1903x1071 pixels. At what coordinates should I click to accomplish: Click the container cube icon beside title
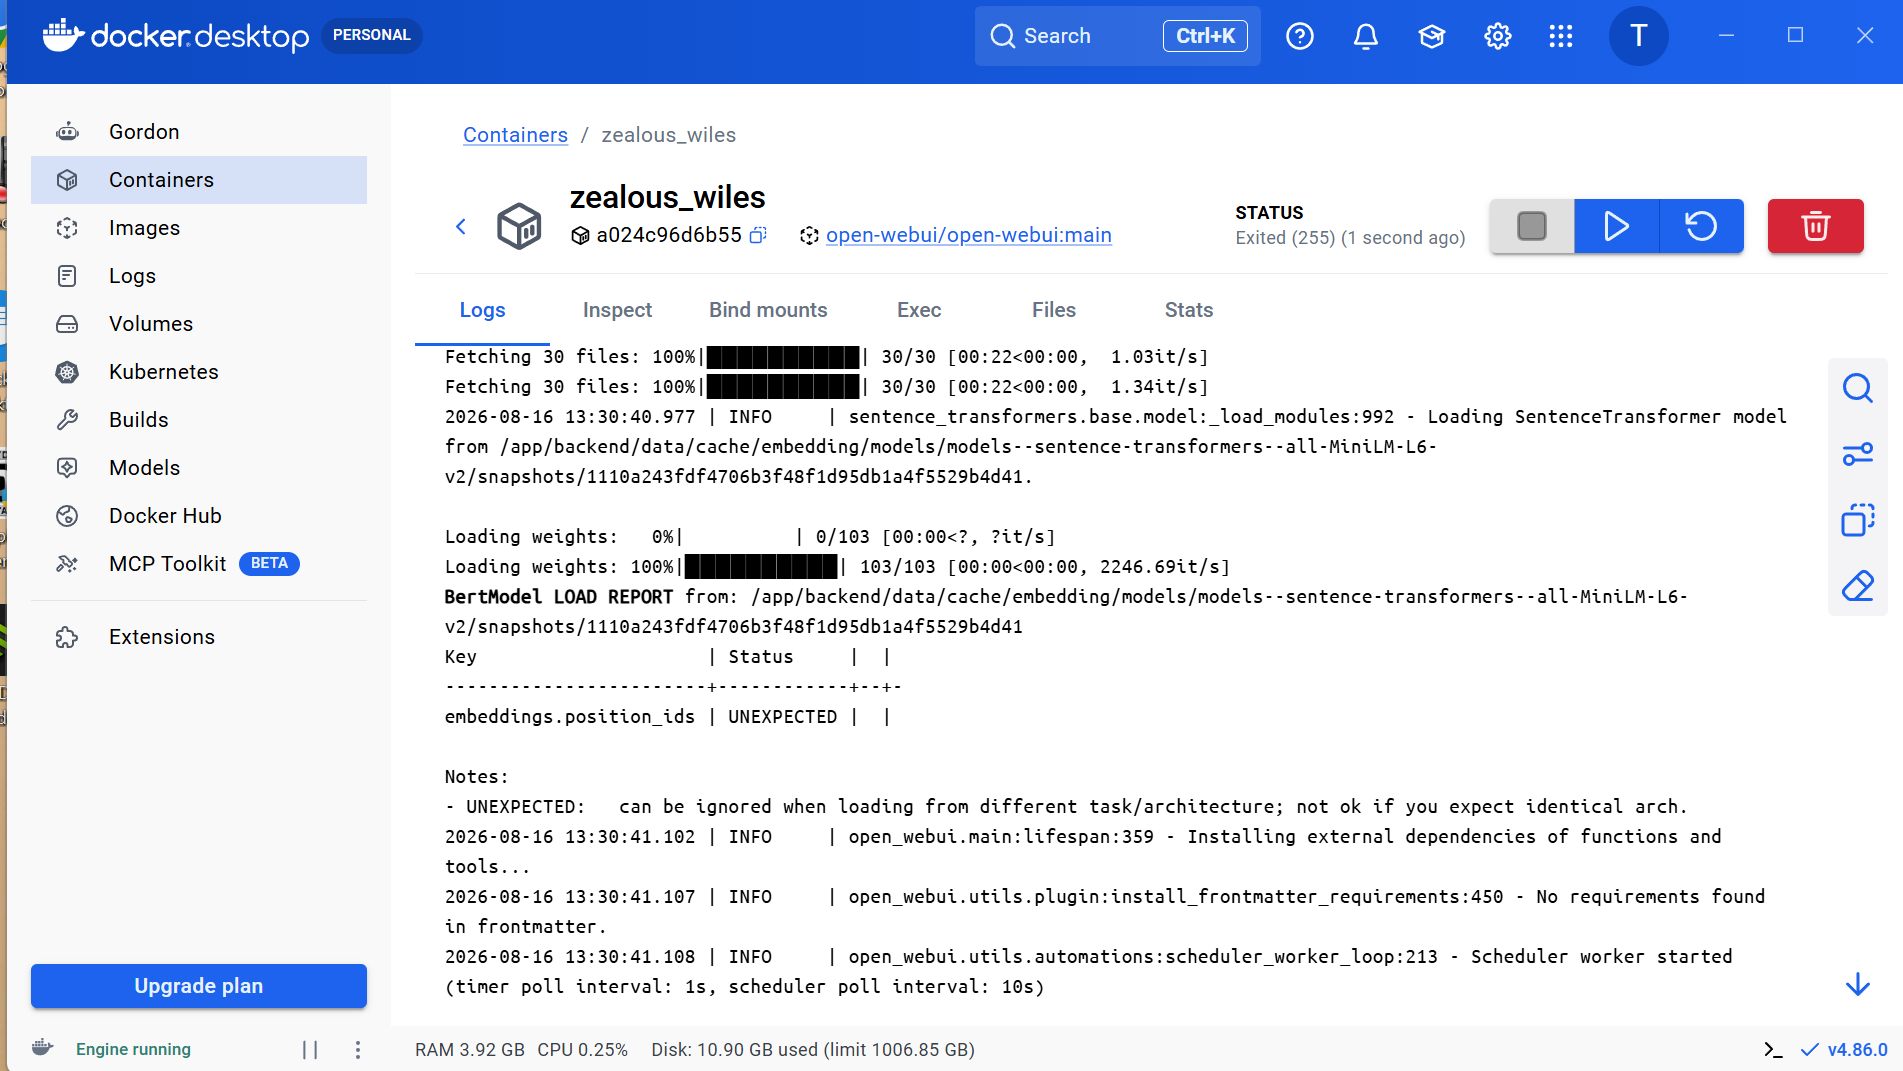(519, 226)
